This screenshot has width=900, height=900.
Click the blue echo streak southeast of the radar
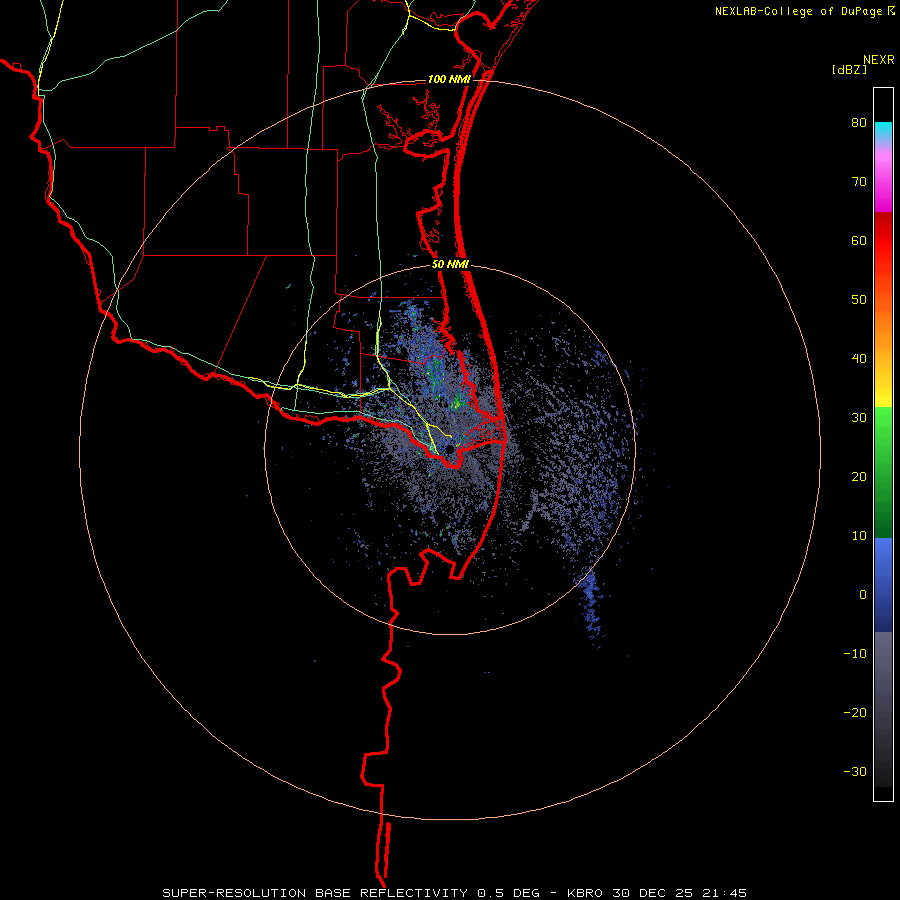(591, 606)
